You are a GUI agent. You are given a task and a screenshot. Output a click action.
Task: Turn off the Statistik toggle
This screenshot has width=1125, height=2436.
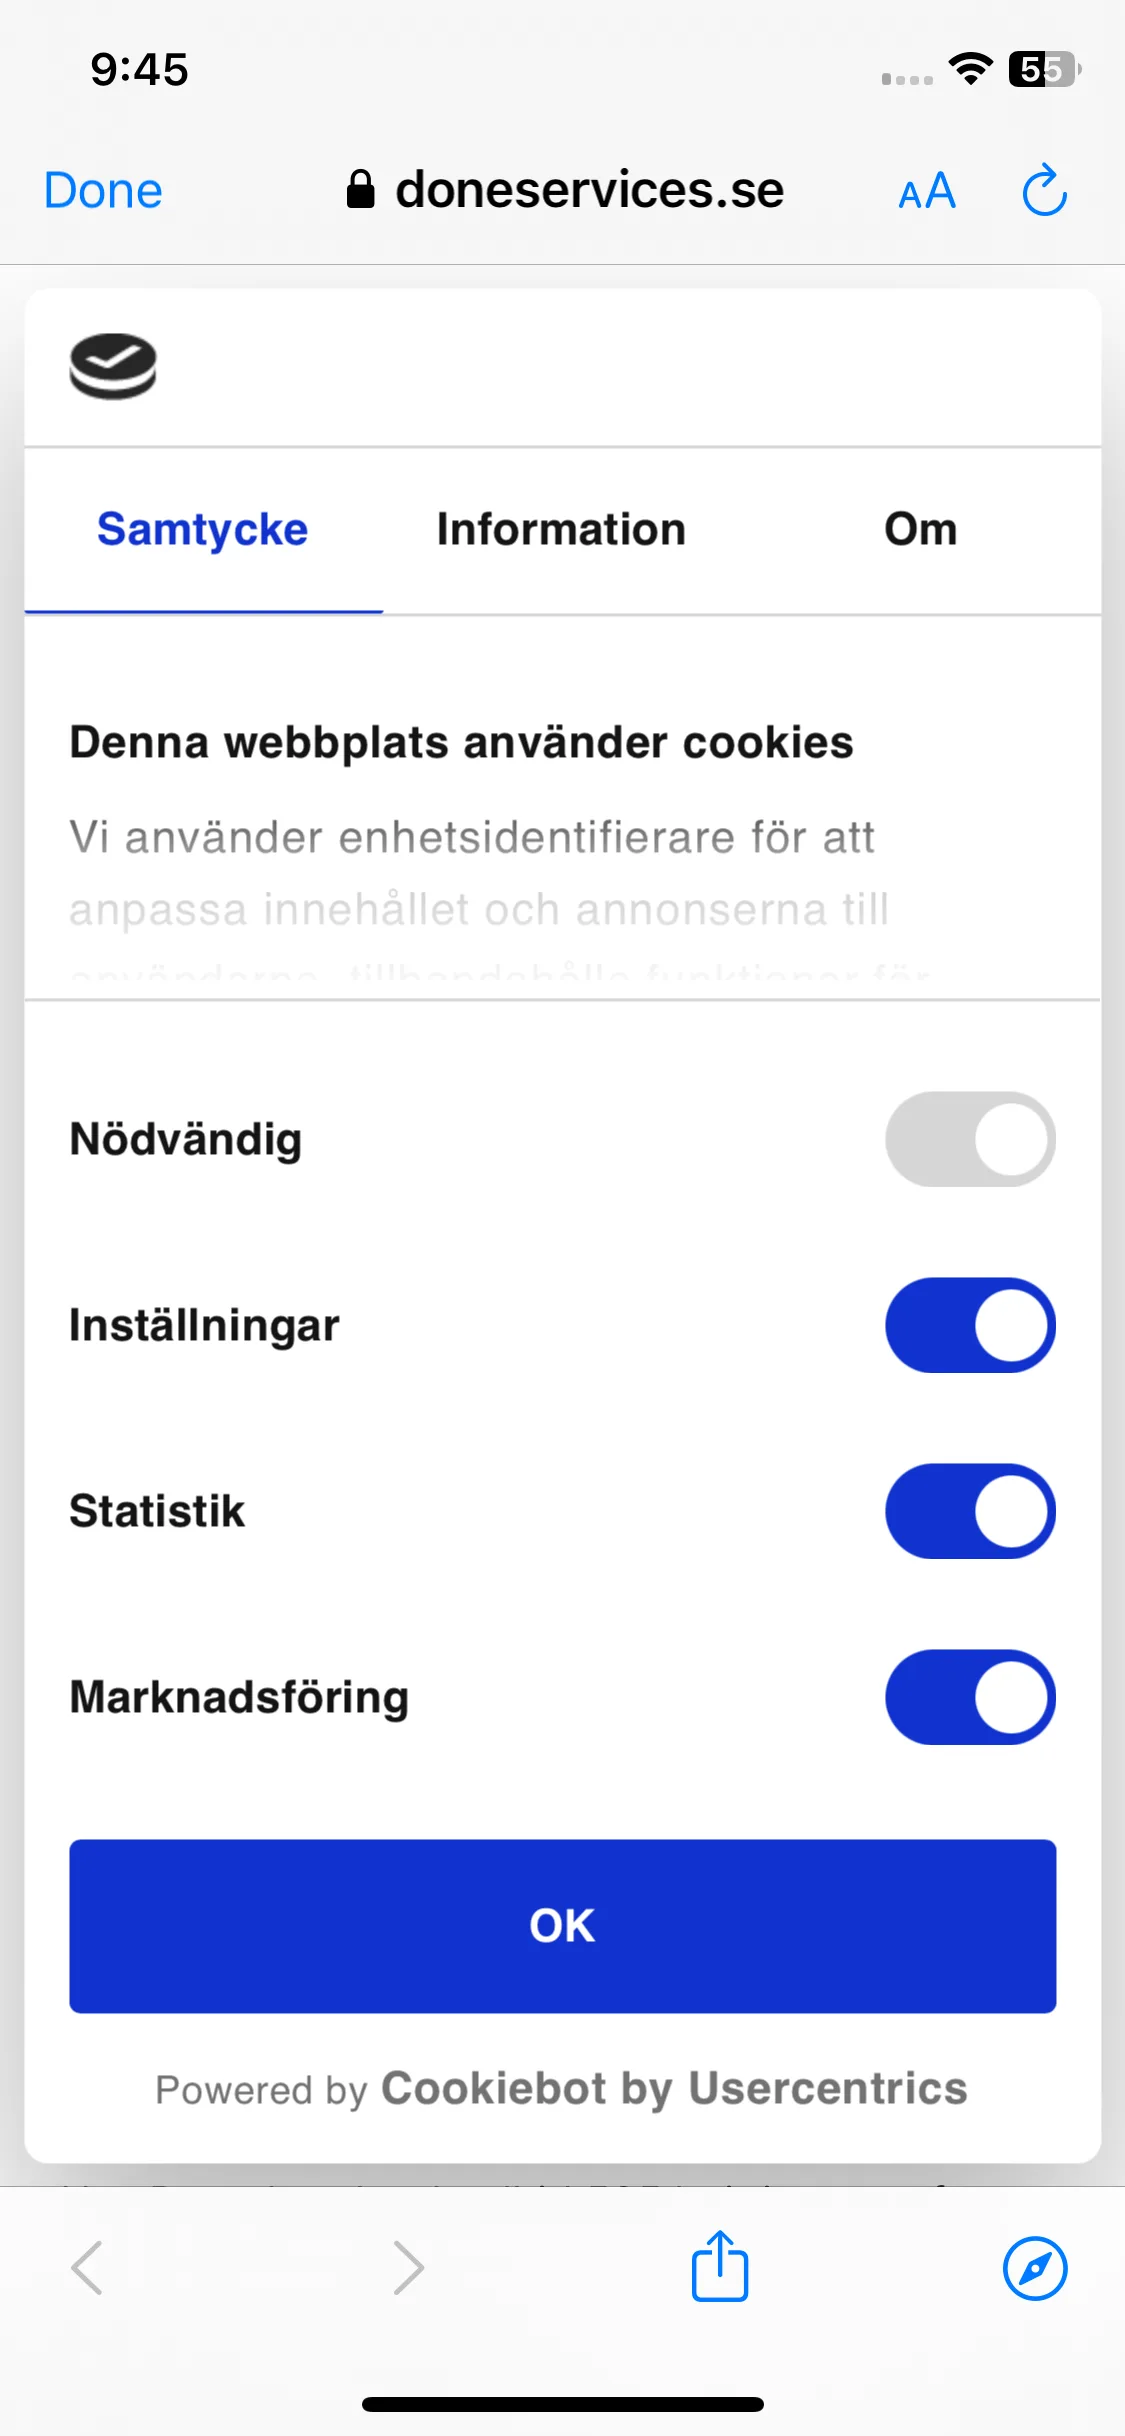[x=970, y=1511]
